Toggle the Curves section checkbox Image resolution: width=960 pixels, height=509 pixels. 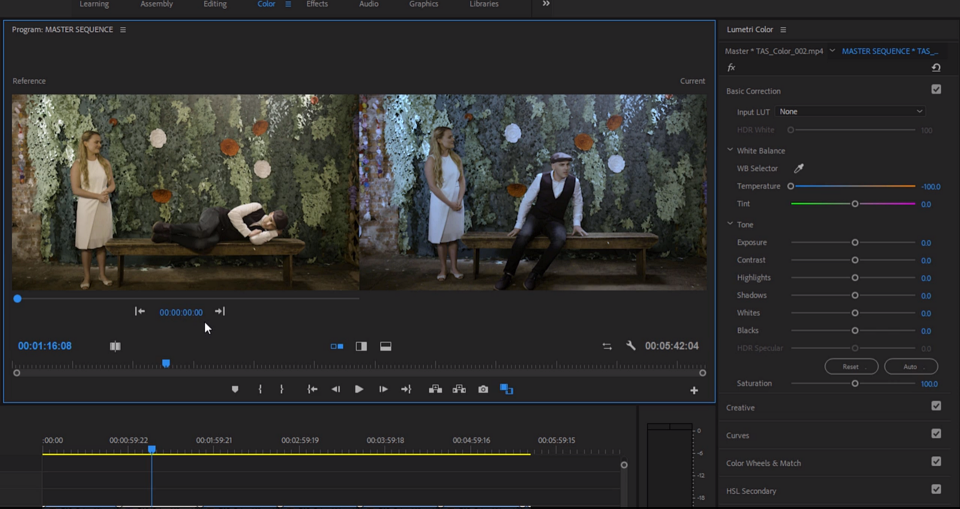coord(936,434)
